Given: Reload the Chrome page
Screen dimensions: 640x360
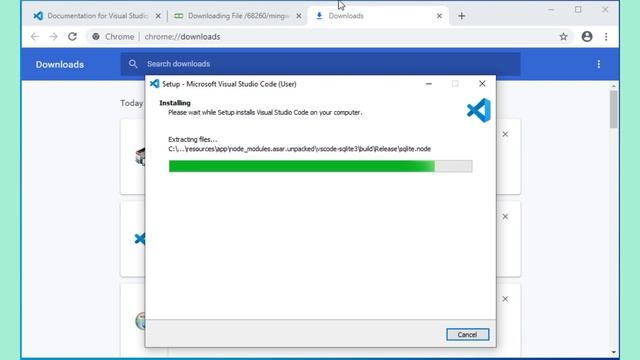Looking at the screenshot, I should 72,37.
